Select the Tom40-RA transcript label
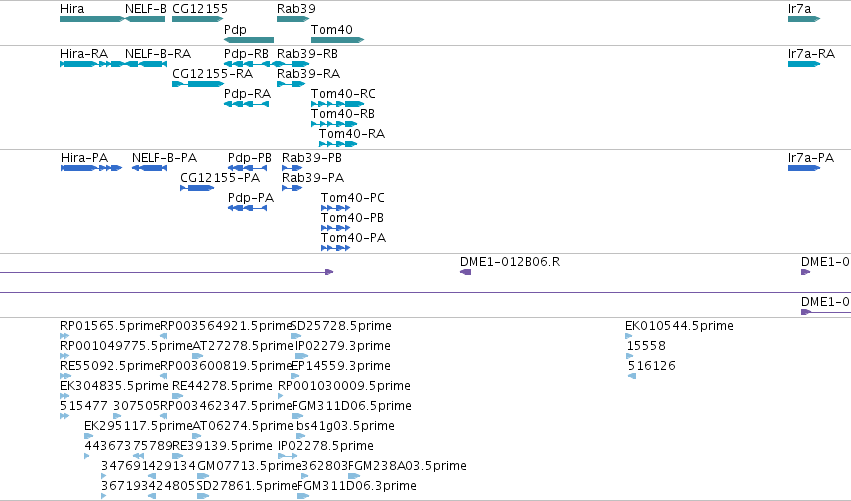851x501 pixels. (x=352, y=134)
